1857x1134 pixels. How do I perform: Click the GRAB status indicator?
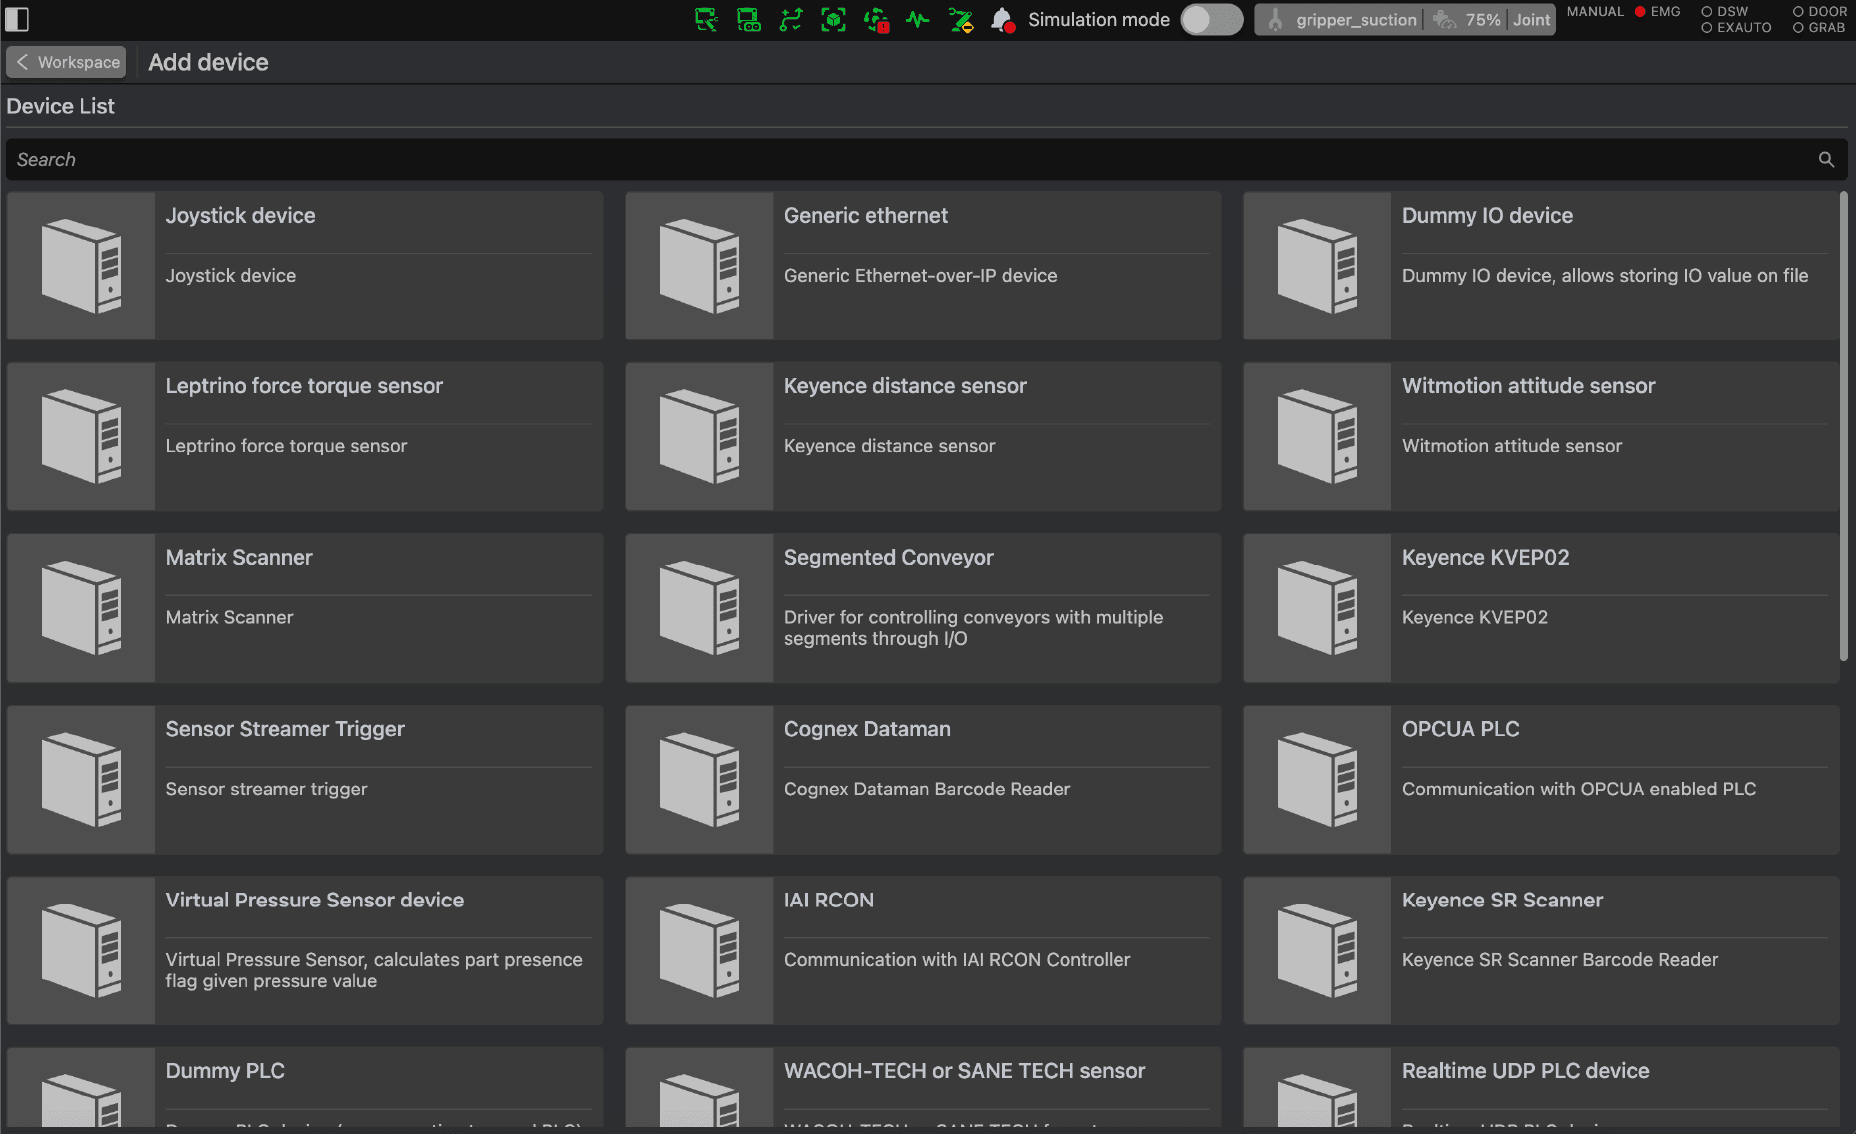pyautogui.click(x=1819, y=28)
